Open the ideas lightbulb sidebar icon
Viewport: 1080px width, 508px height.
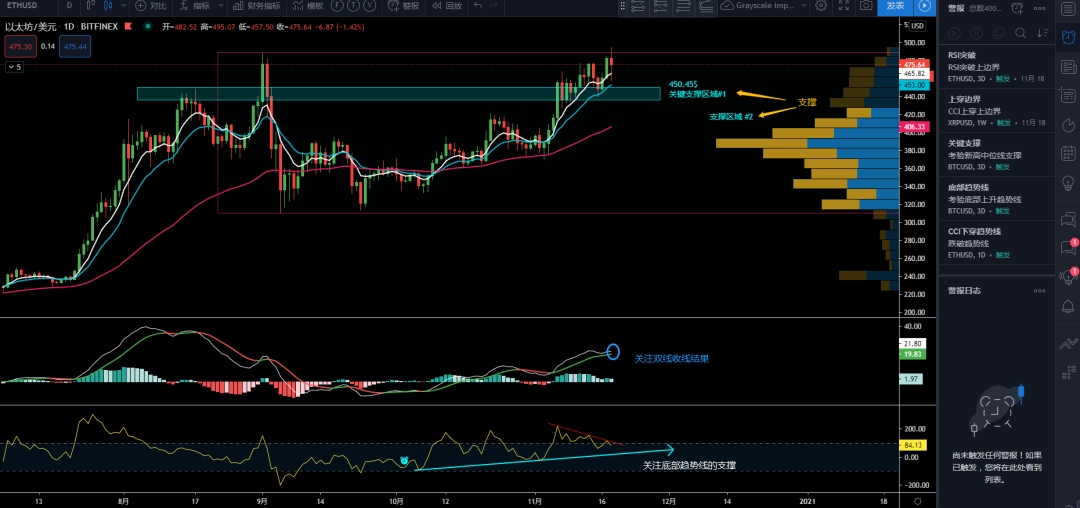[1068, 182]
